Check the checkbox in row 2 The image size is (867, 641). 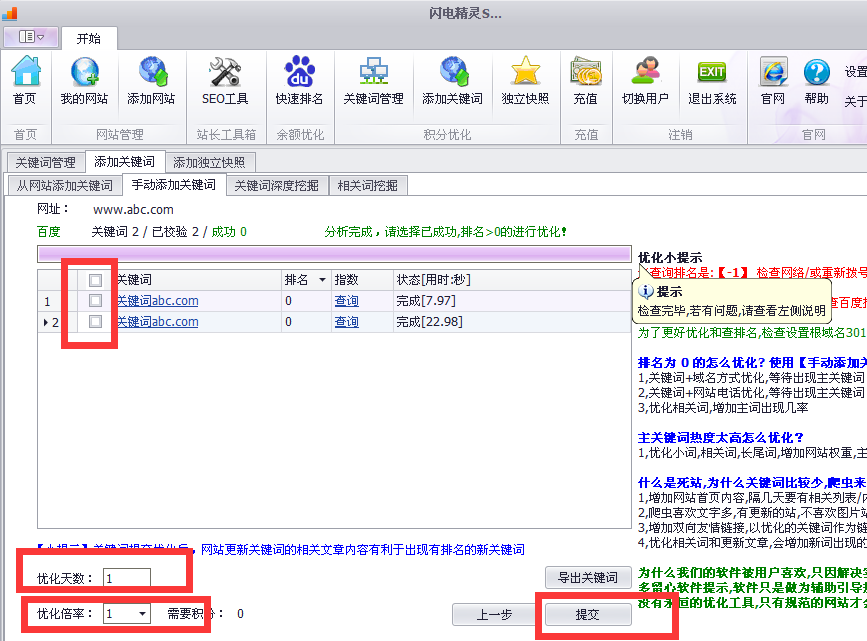tap(95, 321)
